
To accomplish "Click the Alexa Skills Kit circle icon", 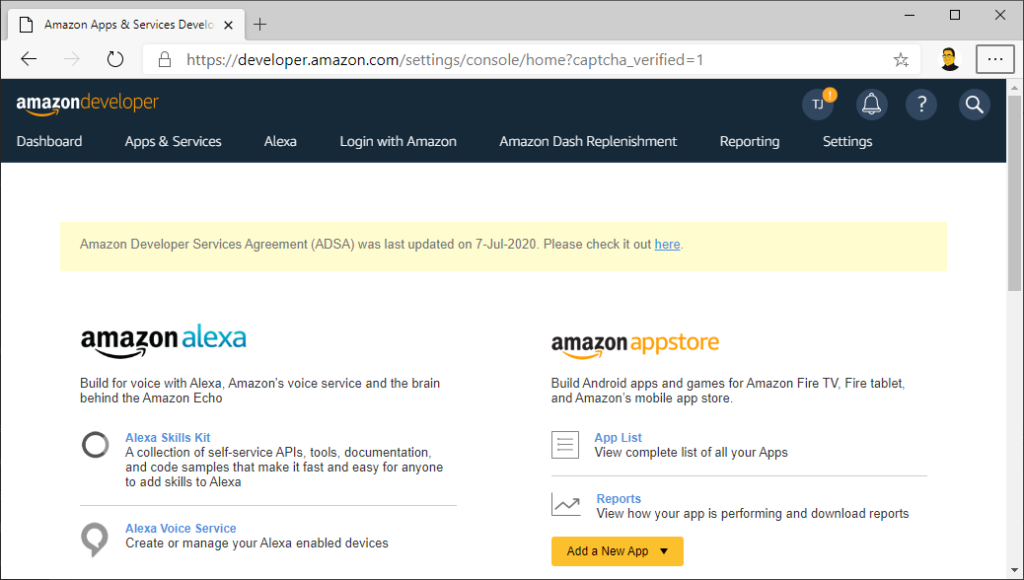I will 94,444.
